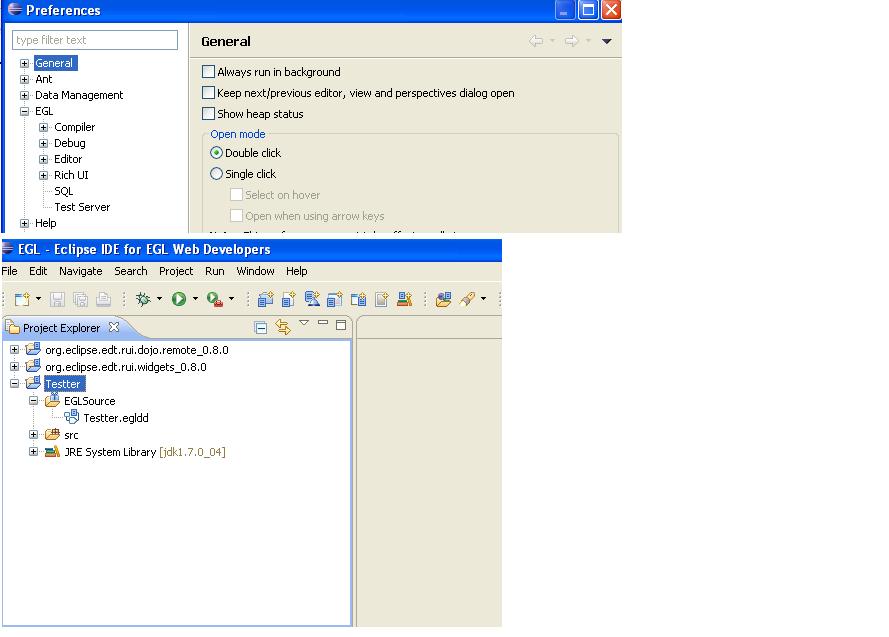
Task: Minimize the Project Explorer view
Action: coord(323,322)
